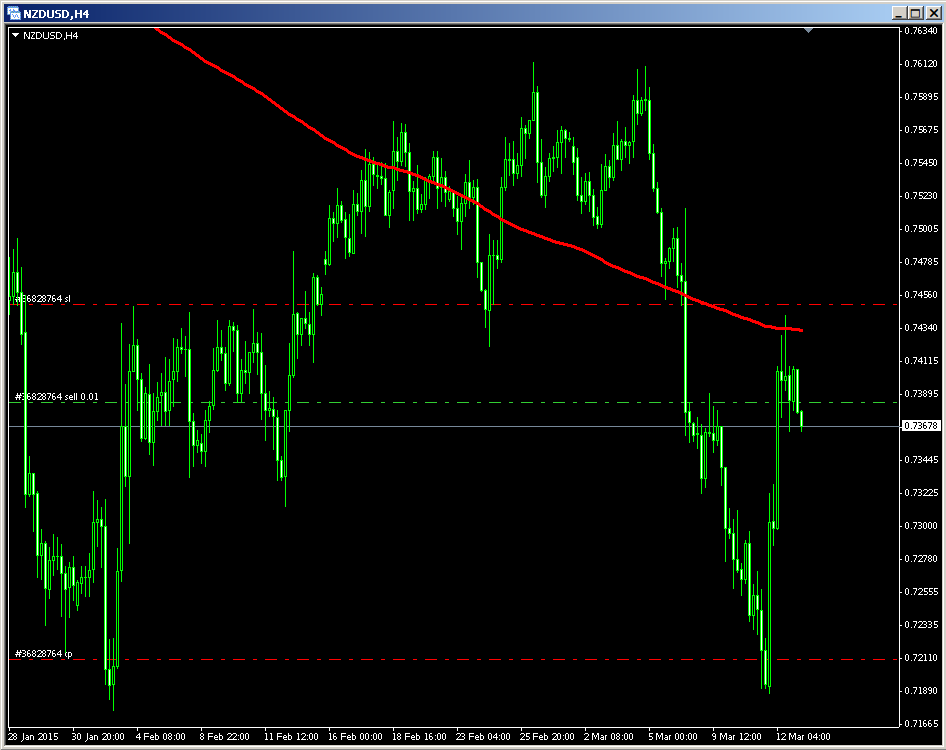Click the NZDUSD,H4 title bar text
The height and width of the screenshot is (750, 946).
pos(56,13)
